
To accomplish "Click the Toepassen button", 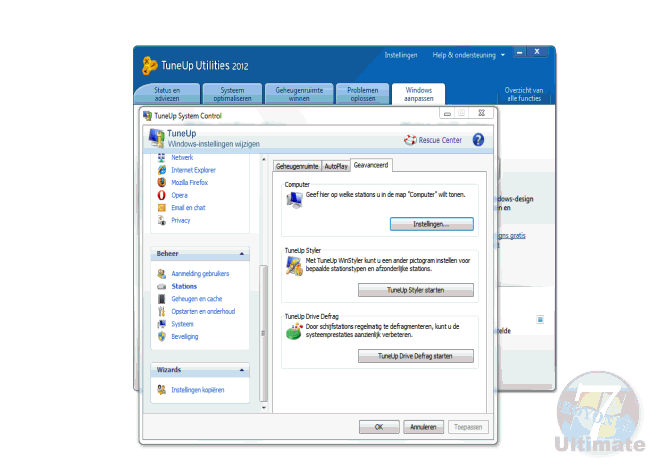I will click(468, 427).
